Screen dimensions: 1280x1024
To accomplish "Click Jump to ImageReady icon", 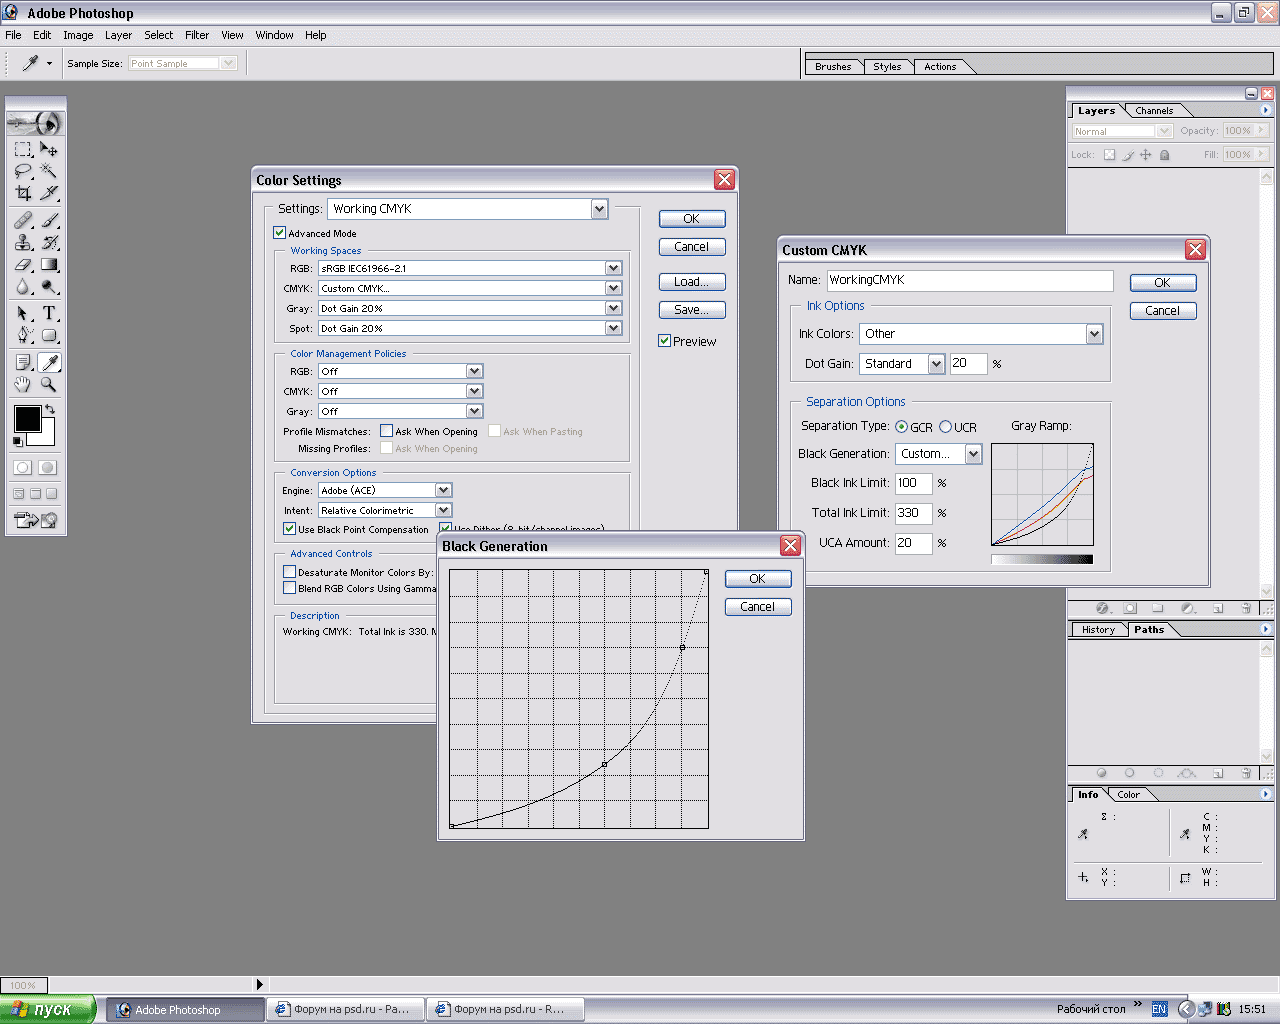I will (36, 520).
